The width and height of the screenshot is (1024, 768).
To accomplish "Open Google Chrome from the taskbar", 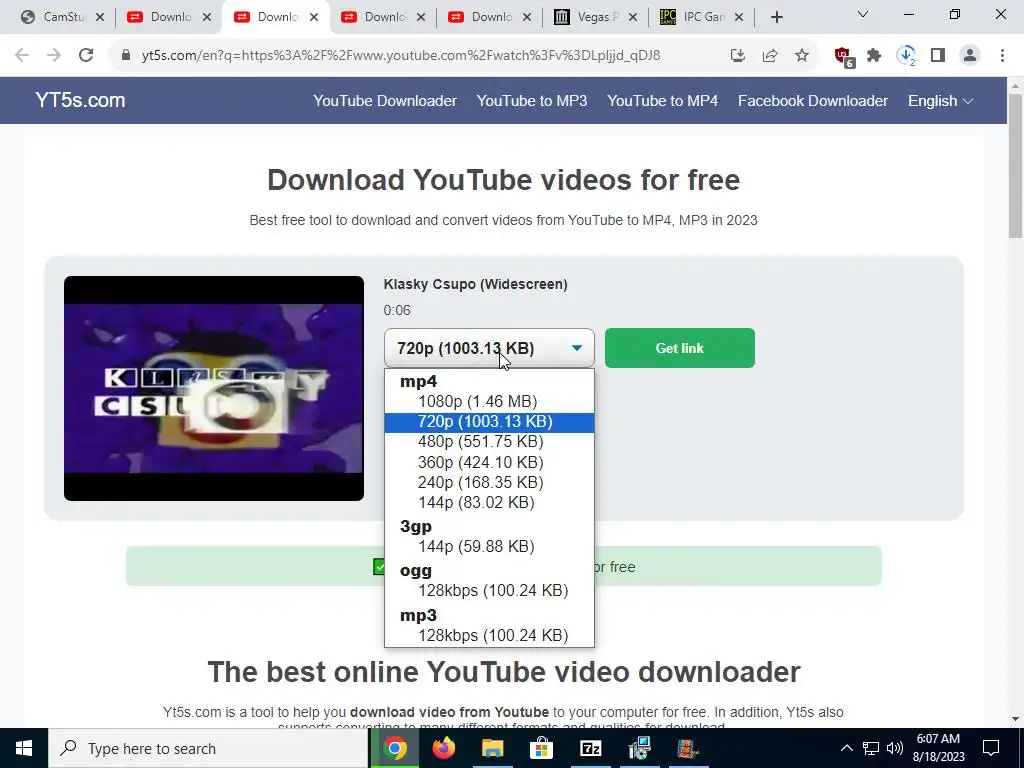I will coord(394,748).
